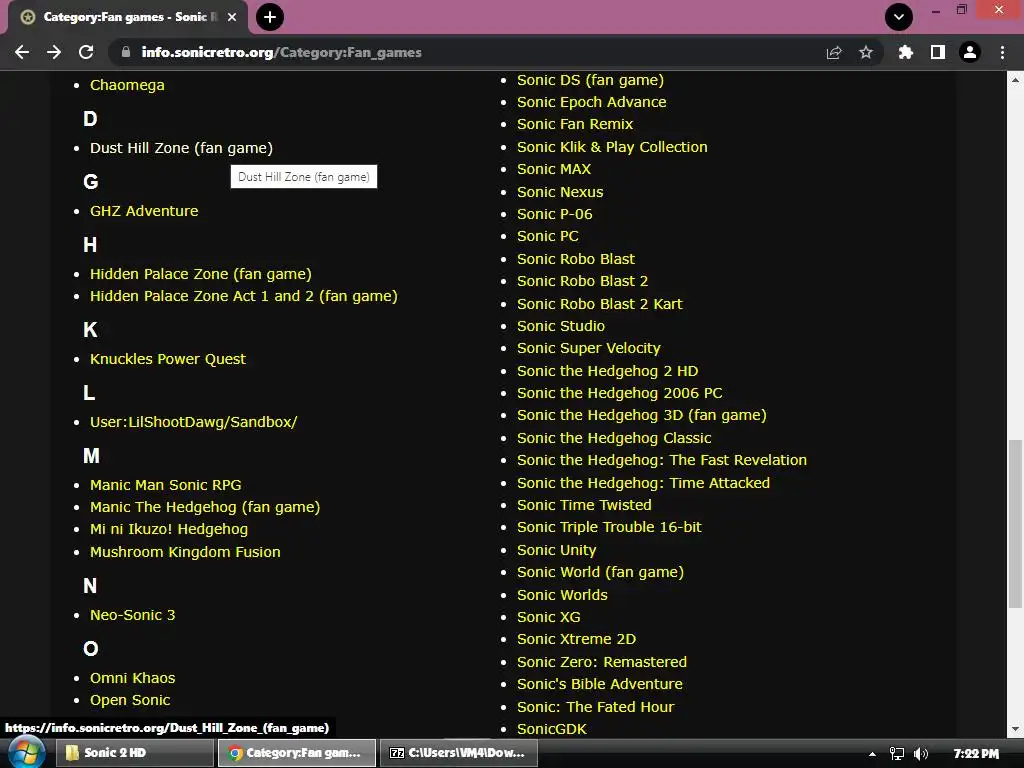The height and width of the screenshot is (768, 1024).
Task: Click the address bar URL
Action: (281, 52)
